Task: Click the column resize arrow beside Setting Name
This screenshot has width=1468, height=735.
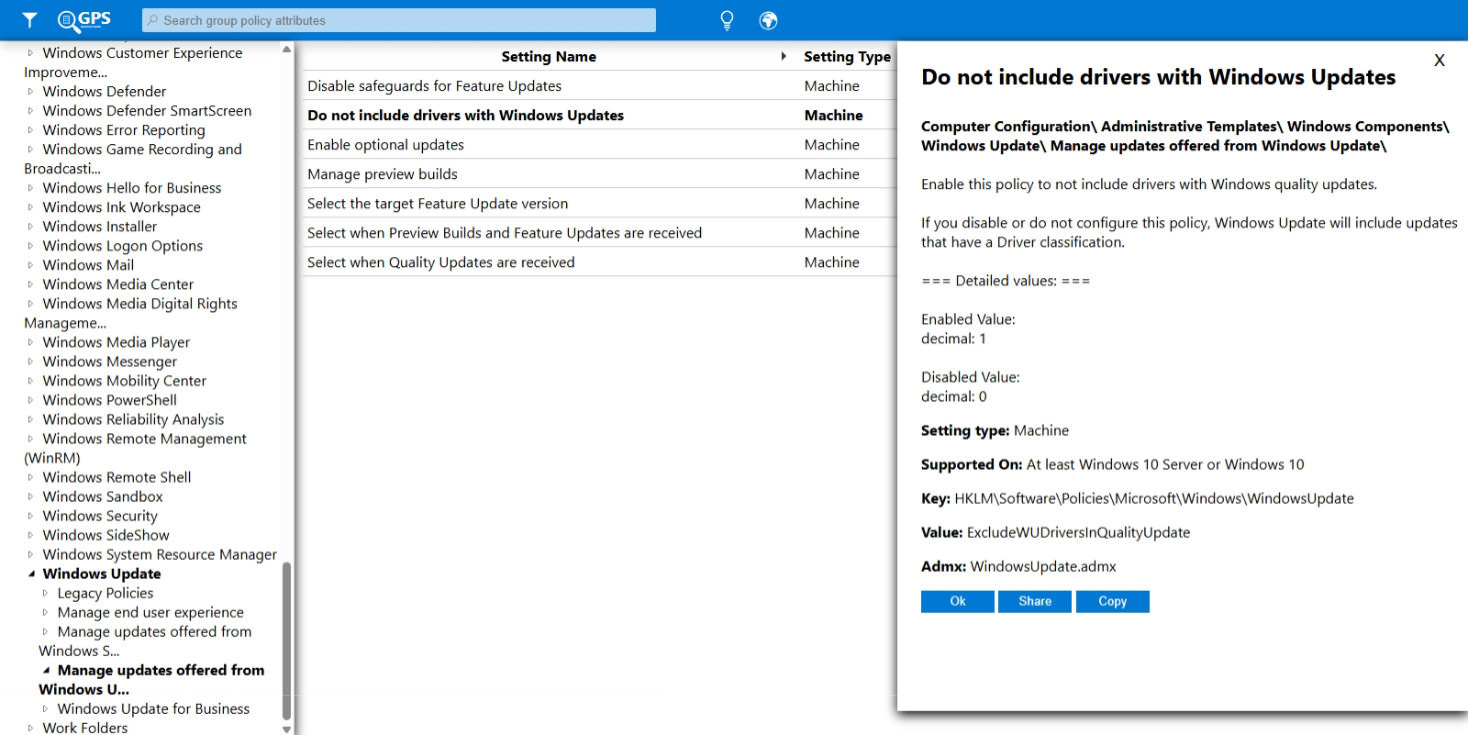Action: (x=784, y=57)
